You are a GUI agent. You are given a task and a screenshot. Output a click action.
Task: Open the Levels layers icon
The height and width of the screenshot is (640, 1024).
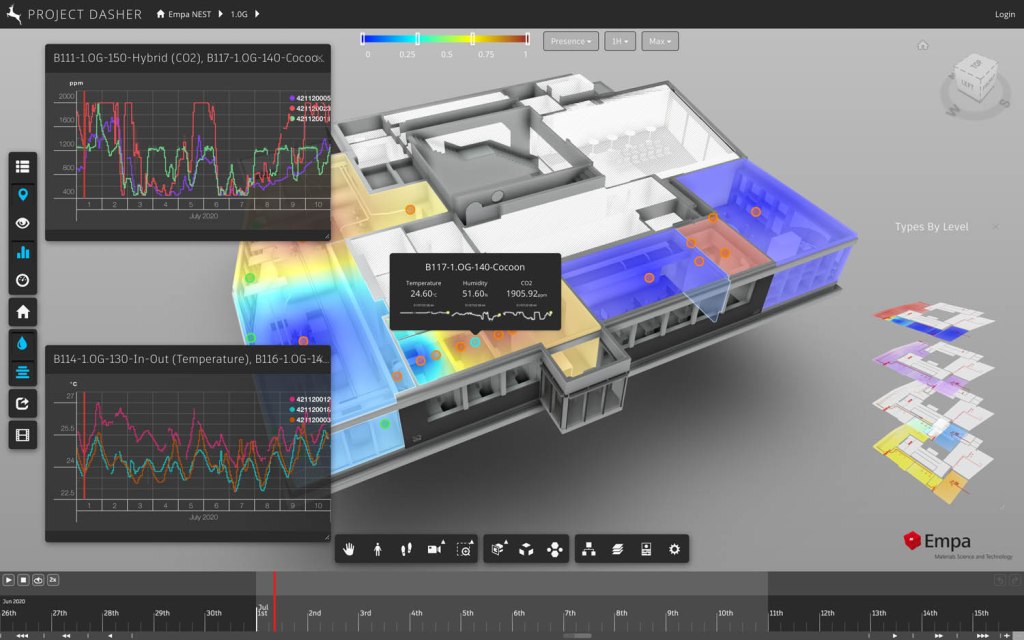(x=618, y=549)
